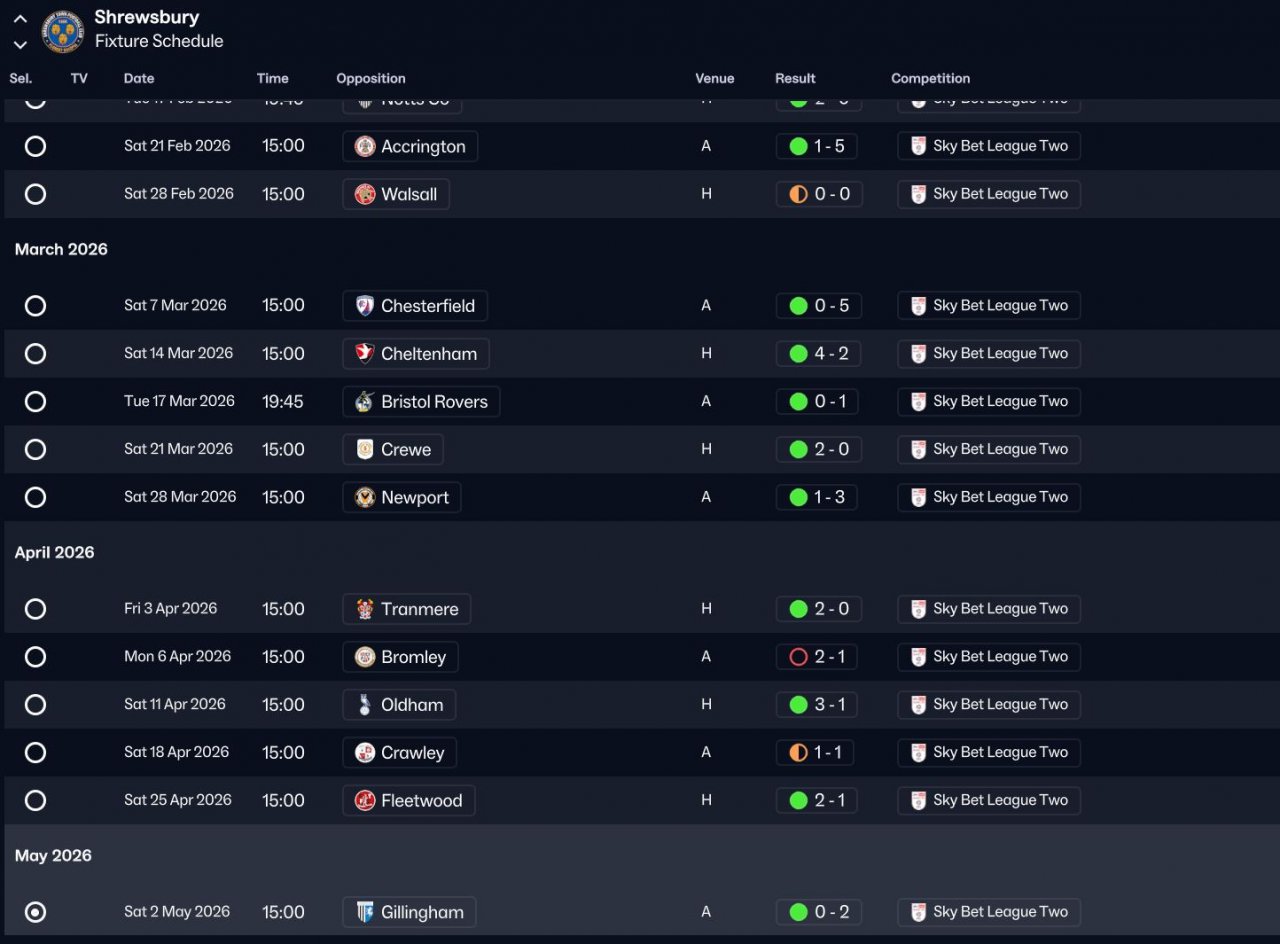The height and width of the screenshot is (944, 1280).
Task: Sort by the Competition column header
Action: (x=930, y=78)
